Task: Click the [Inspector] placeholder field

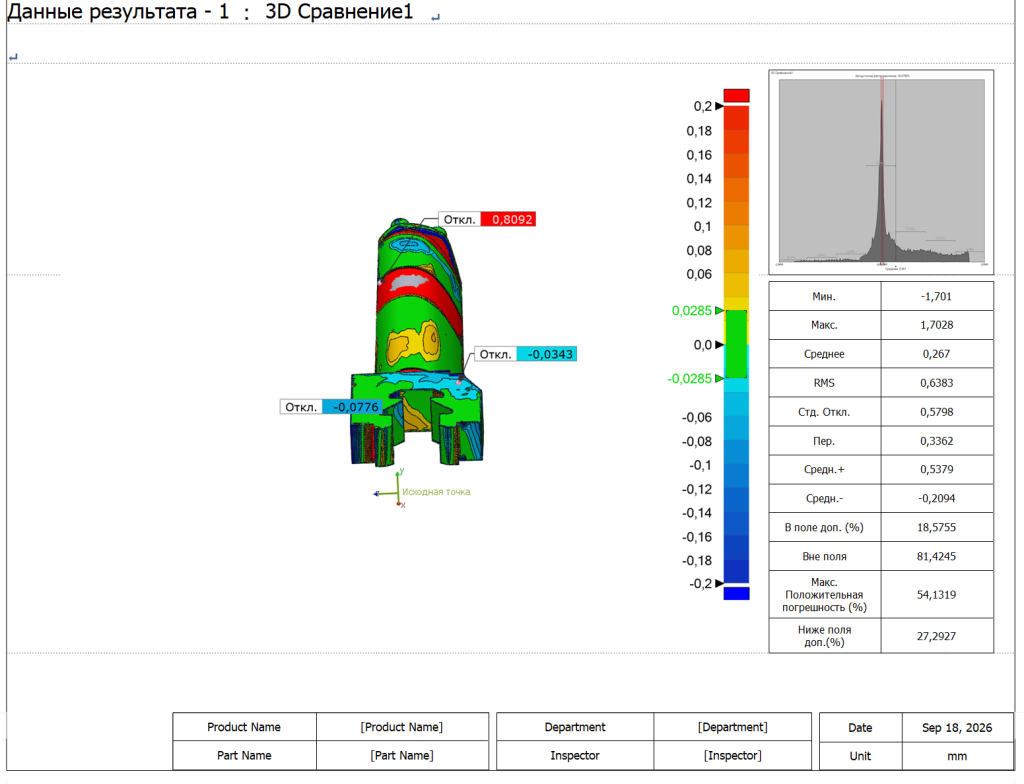Action: click(733, 756)
